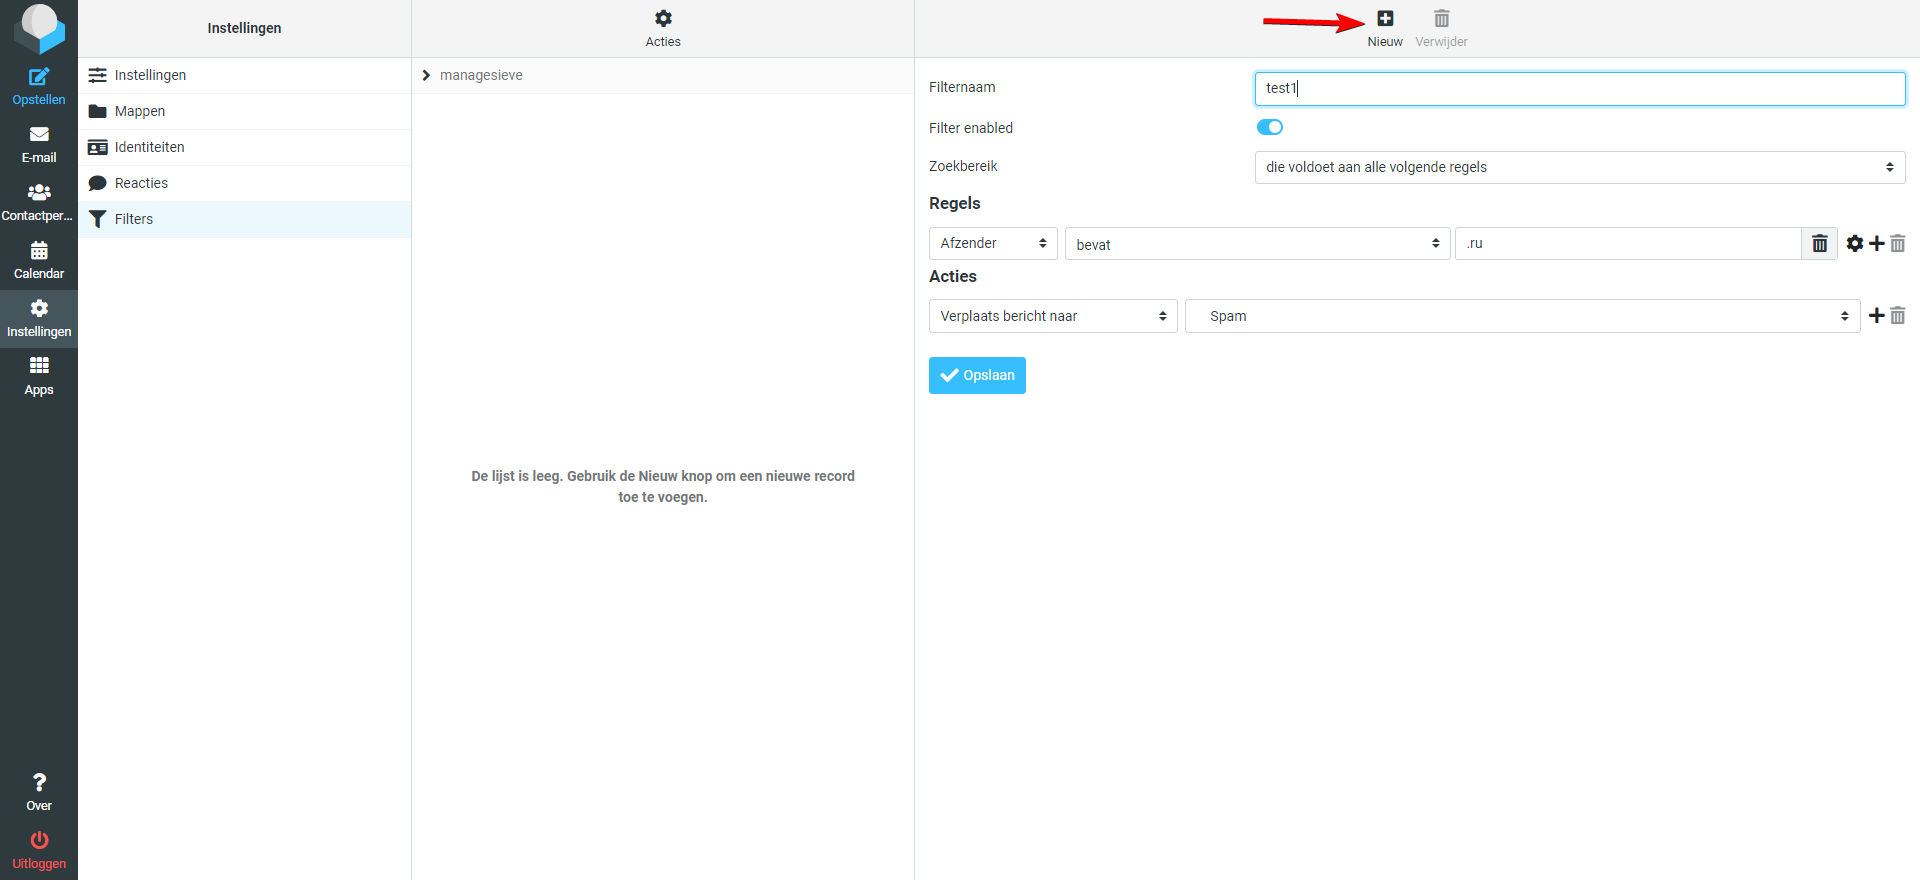Click the trash button beside .ru field

coord(1819,244)
